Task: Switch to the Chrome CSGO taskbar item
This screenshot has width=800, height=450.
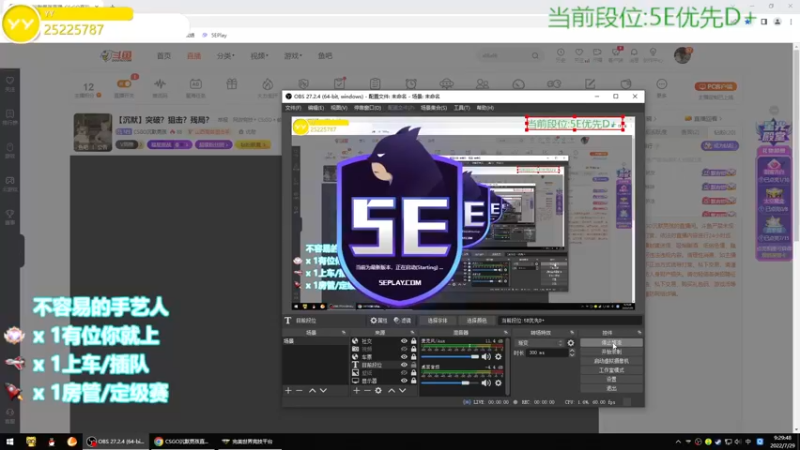Action: [x=183, y=442]
